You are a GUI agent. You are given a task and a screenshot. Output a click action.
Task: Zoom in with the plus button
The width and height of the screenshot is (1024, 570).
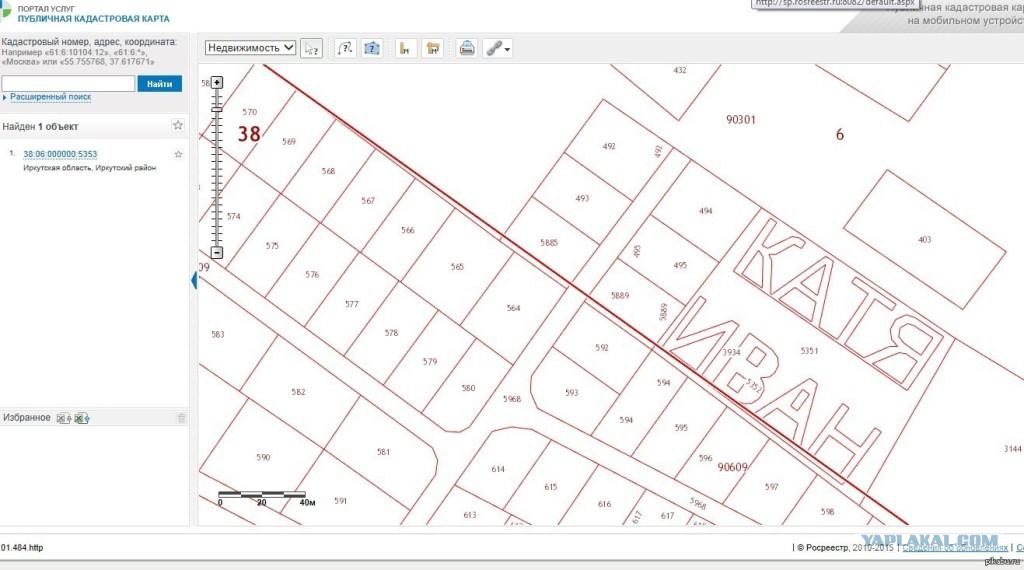(217, 82)
